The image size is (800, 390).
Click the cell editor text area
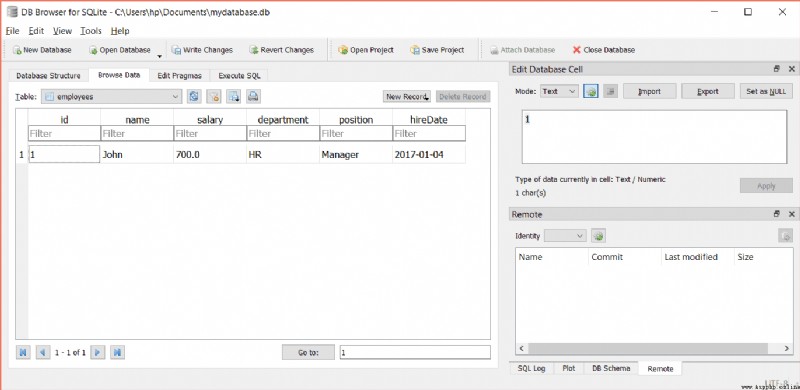coord(654,137)
